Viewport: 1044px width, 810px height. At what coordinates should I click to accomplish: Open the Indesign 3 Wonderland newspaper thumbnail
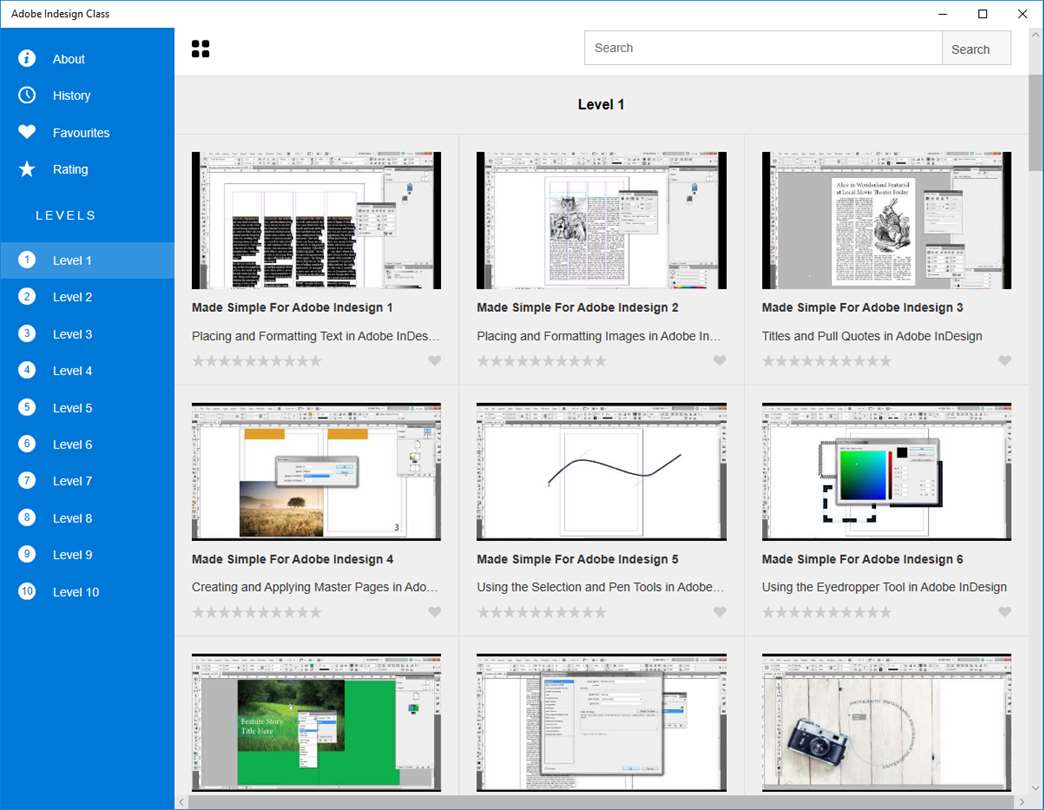point(886,220)
